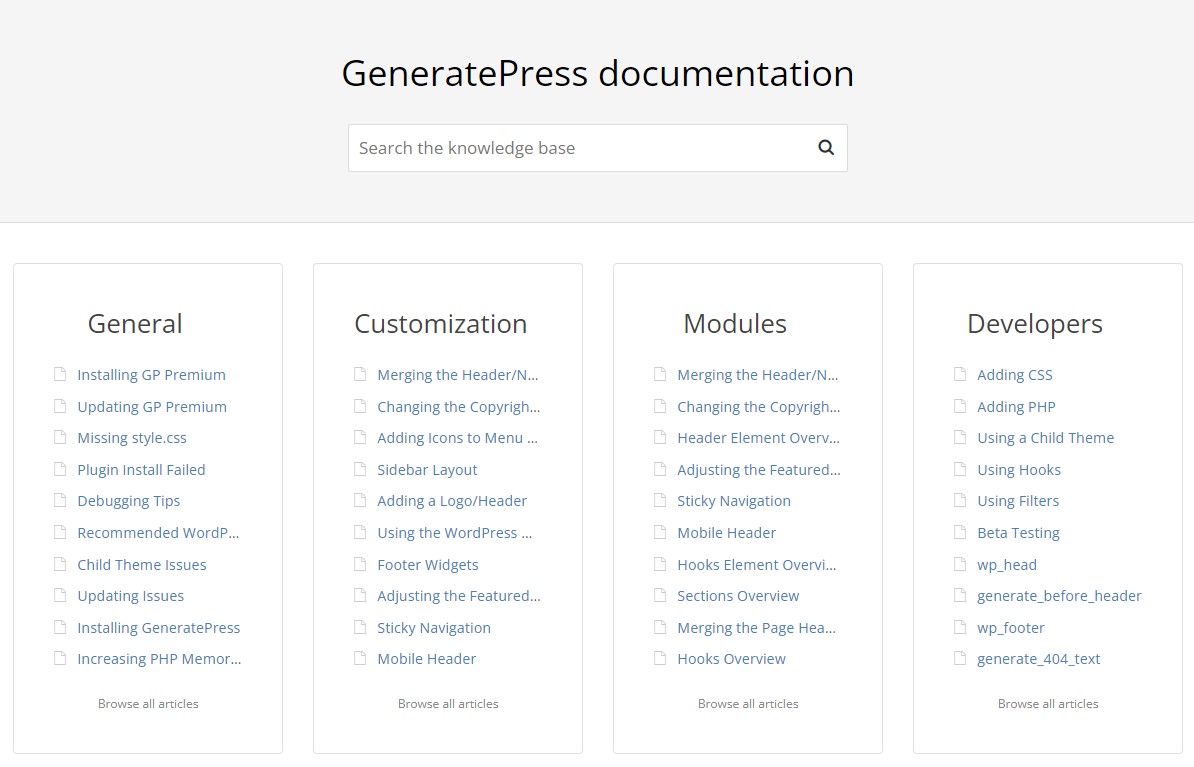Click document icon beside generate_404_text

(959, 658)
